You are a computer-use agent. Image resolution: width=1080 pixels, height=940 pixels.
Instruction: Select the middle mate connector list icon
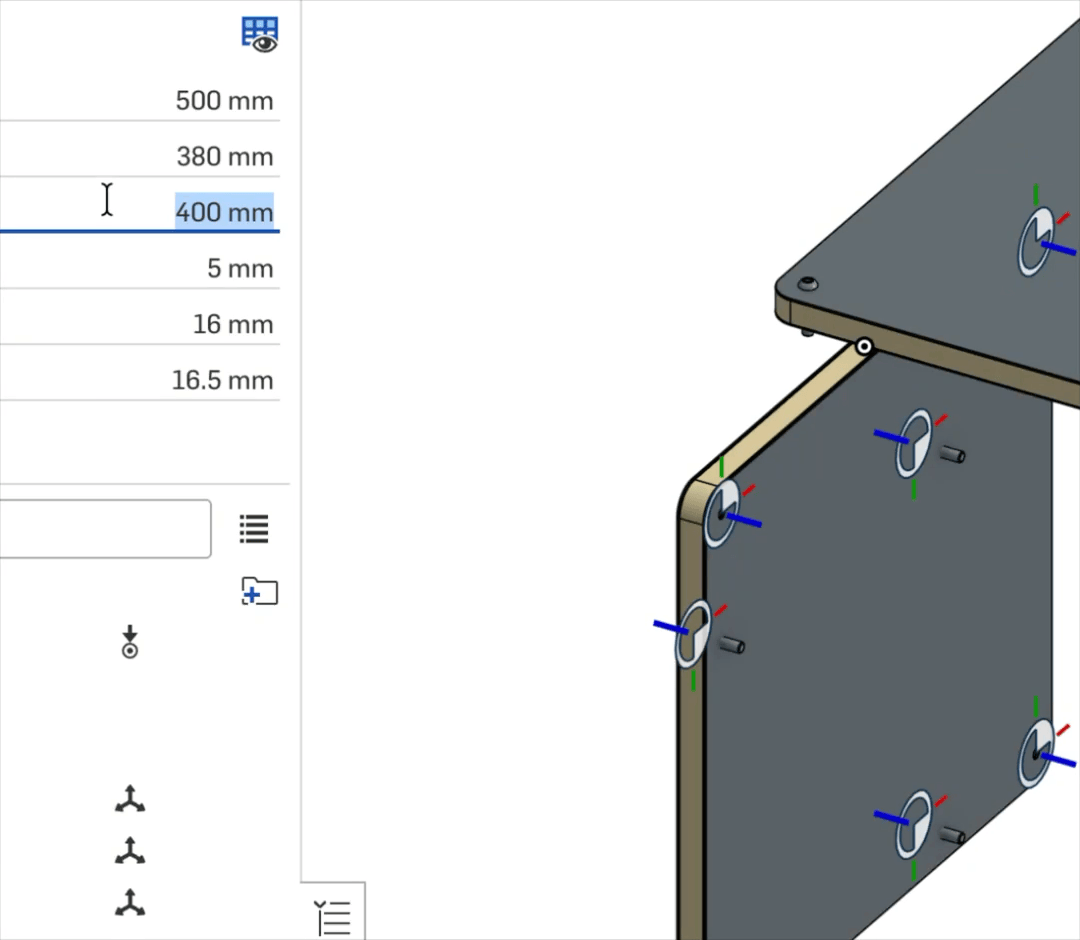(129, 851)
